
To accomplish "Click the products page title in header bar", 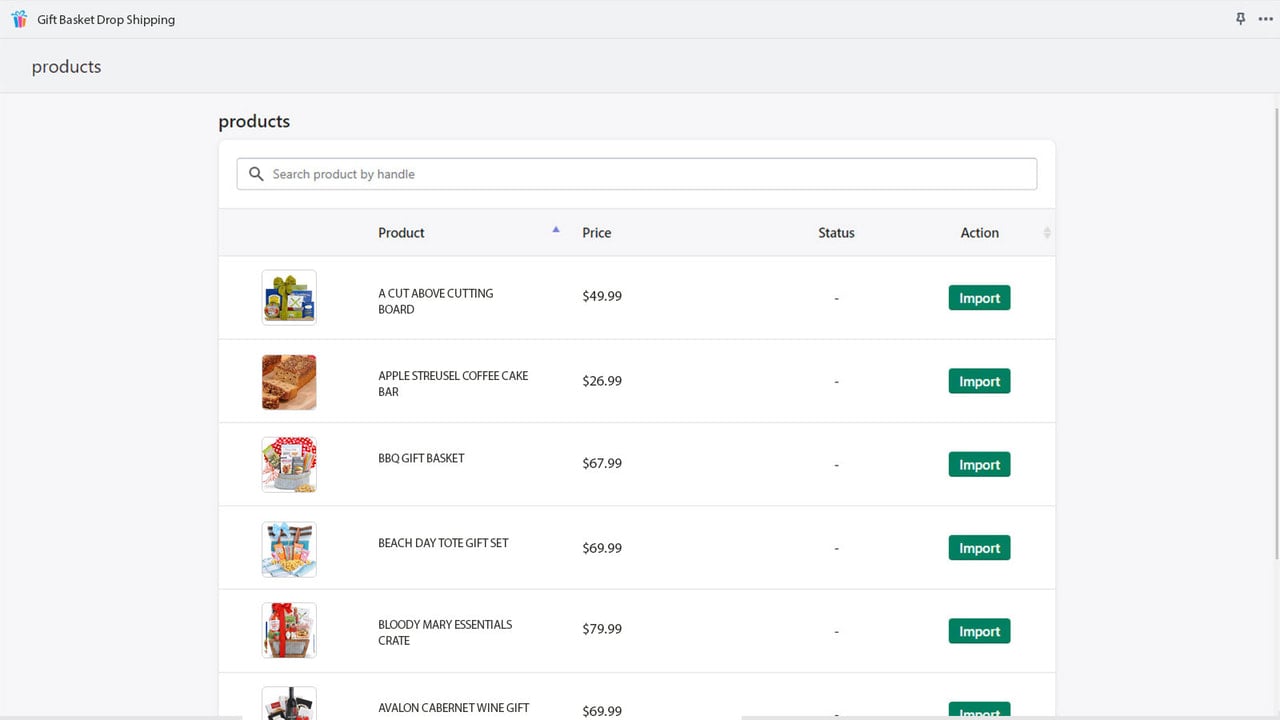I will click(66, 67).
